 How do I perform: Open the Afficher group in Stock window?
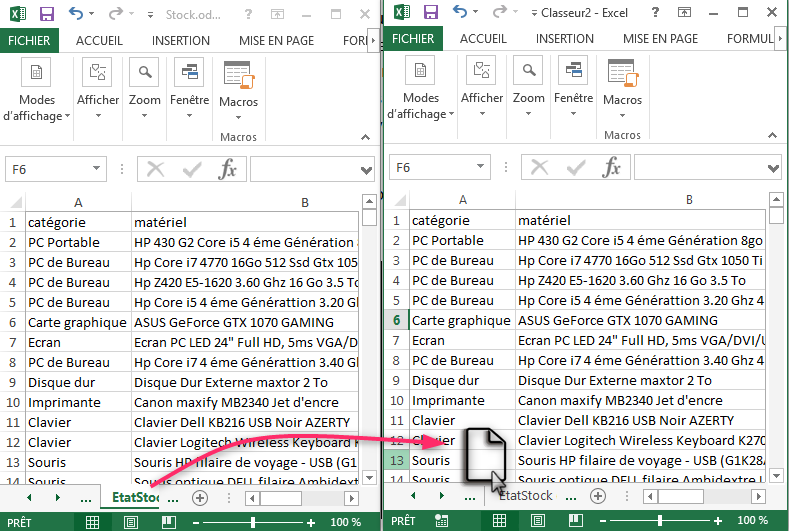98,89
